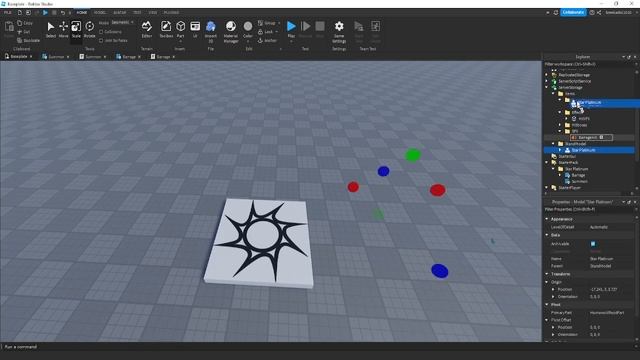The width and height of the screenshot is (640, 360).
Task: Toggle Anchor in Edit section
Action: coord(267,40)
